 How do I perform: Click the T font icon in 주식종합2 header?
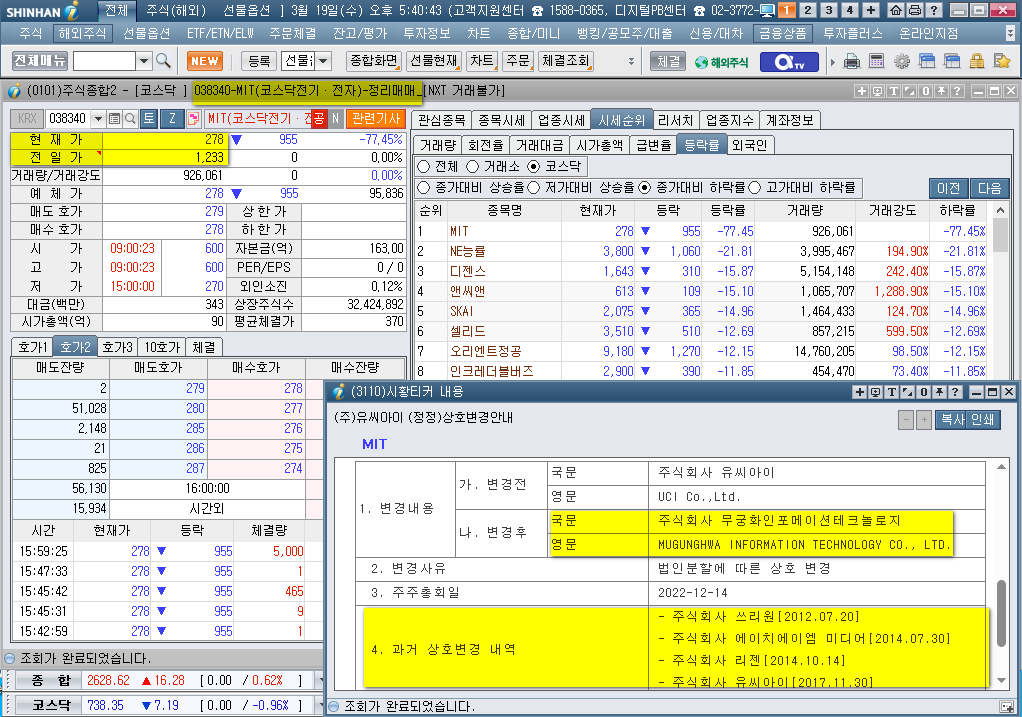tap(894, 91)
